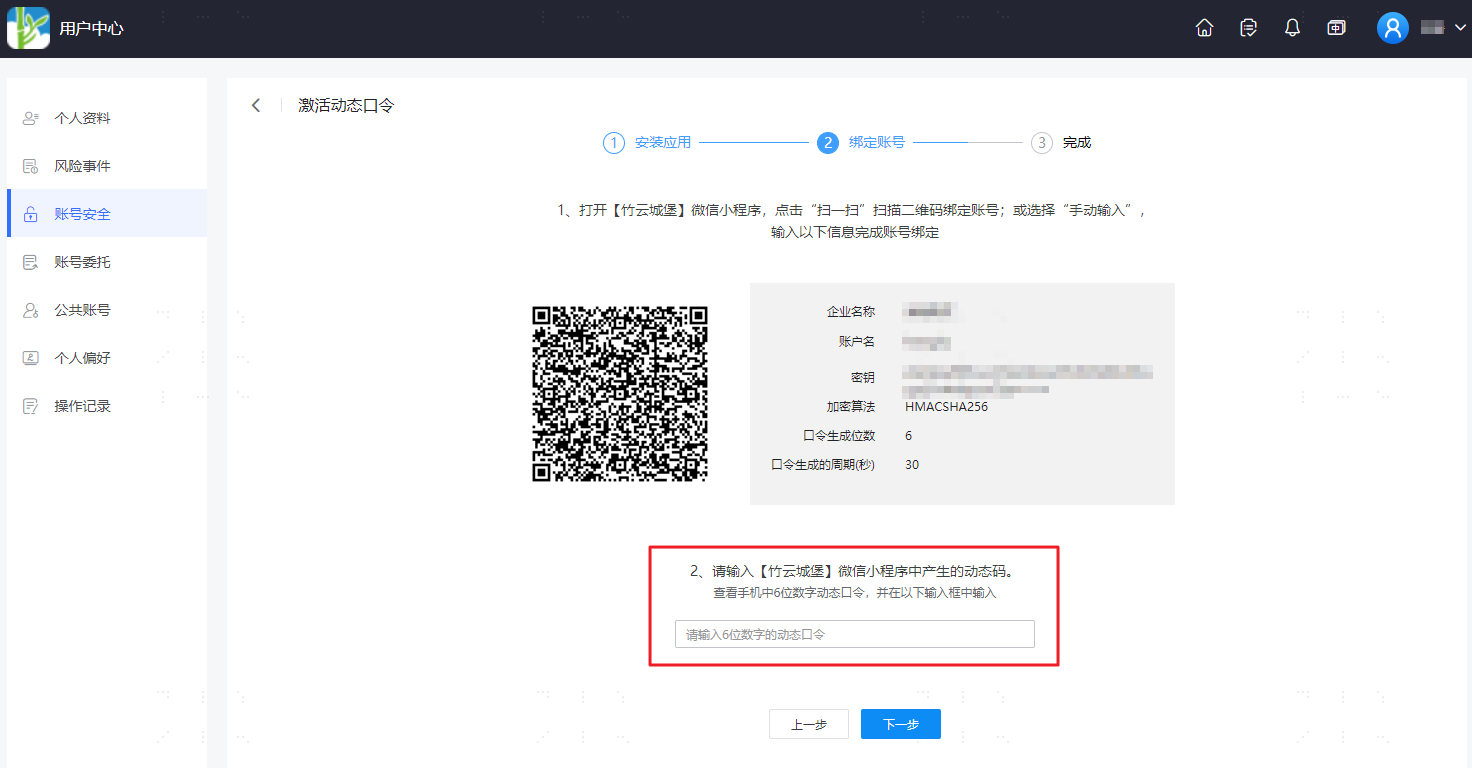Click the 个人资料 sidebar icon
Screen dimensions: 1472x768
tap(31, 118)
